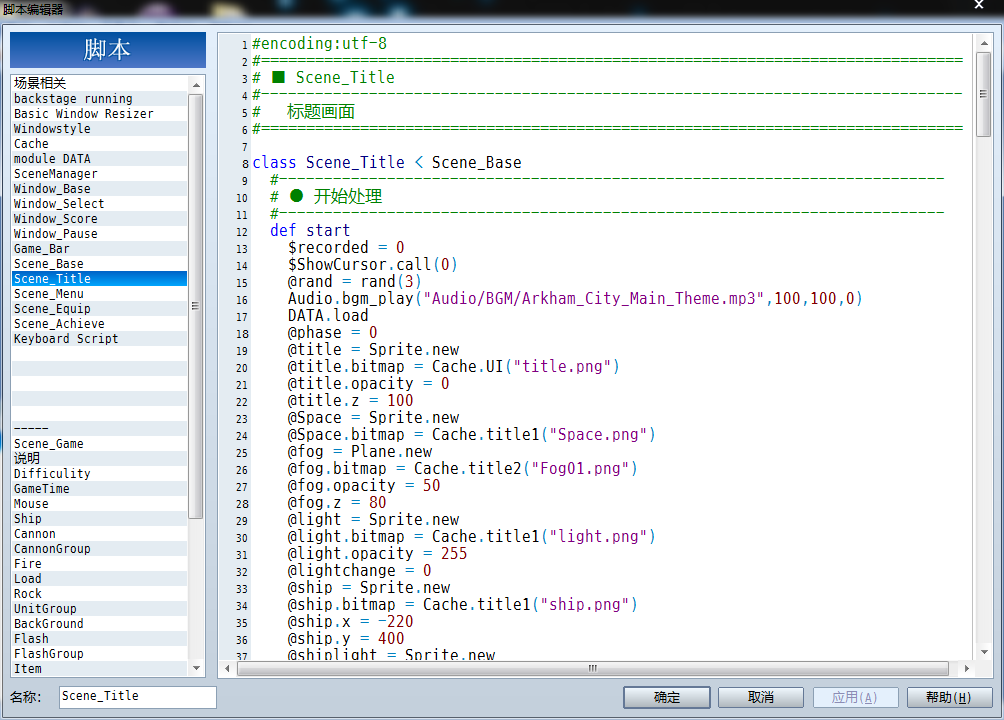Viewport: 1004px width, 720px height.
Task: Cancel using the 取消 button
Action: pos(761,697)
